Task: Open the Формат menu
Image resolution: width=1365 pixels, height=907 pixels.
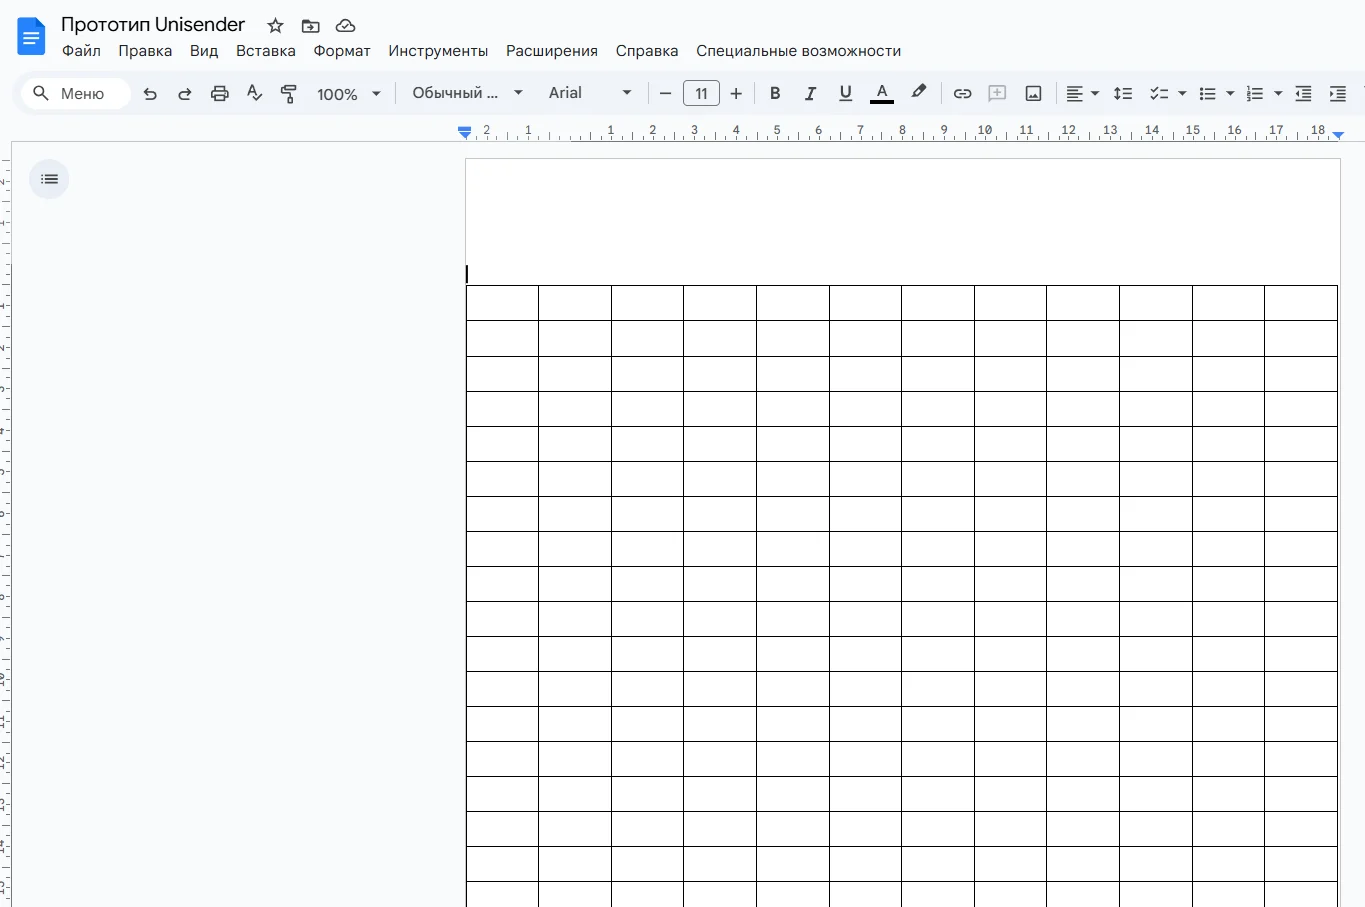Action: coord(342,51)
